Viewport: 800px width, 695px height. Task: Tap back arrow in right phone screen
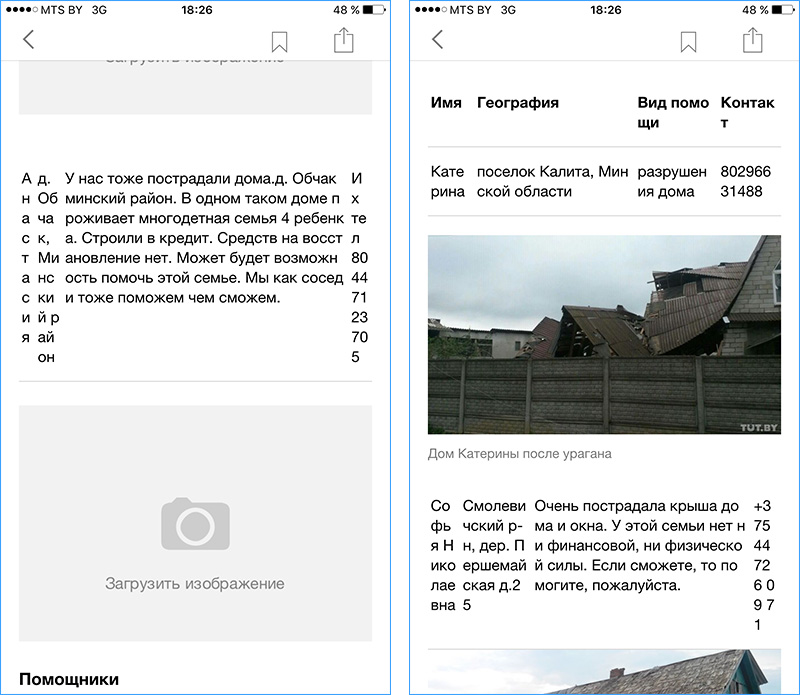click(x=437, y=39)
